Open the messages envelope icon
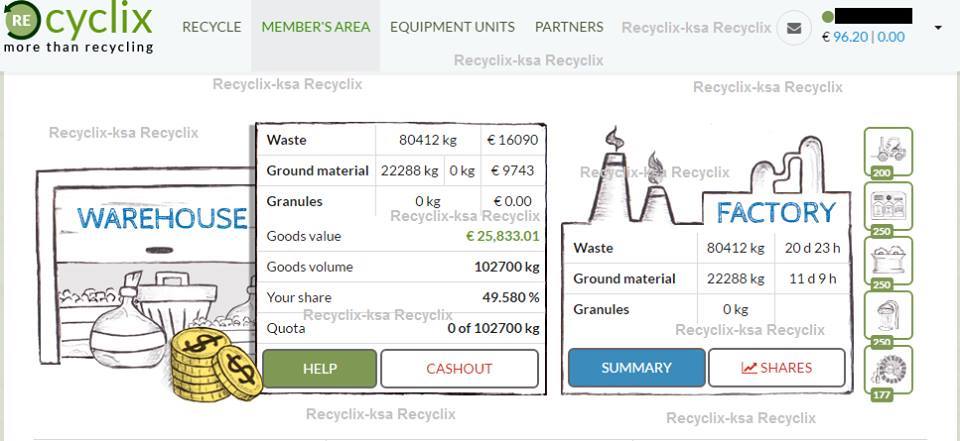This screenshot has width=960, height=441. click(794, 28)
